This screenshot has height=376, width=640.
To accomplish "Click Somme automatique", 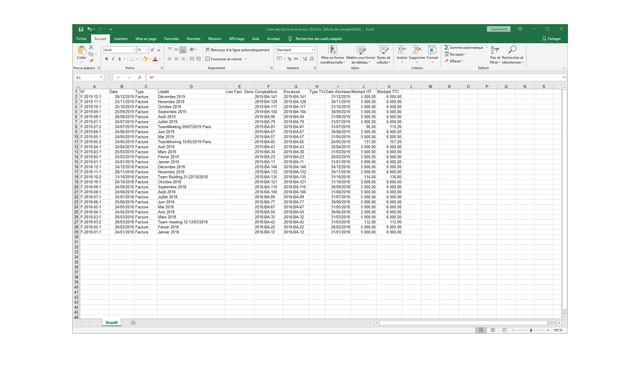I will (x=464, y=48).
